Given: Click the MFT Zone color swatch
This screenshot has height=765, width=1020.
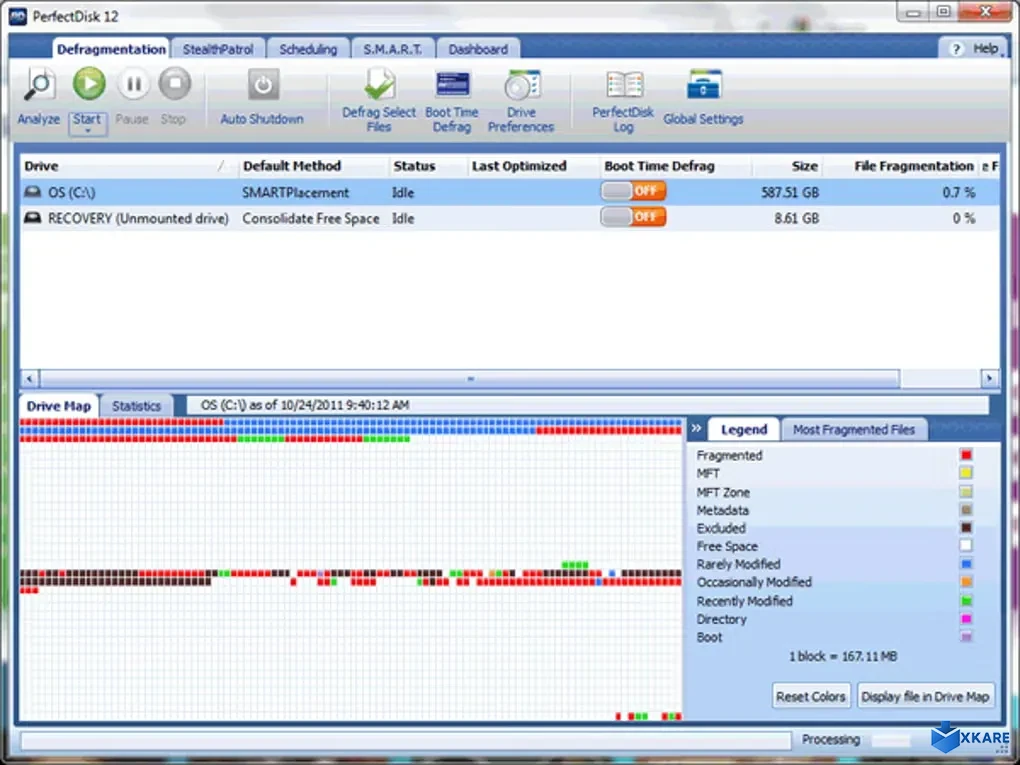Looking at the screenshot, I should pyautogui.click(x=966, y=492).
